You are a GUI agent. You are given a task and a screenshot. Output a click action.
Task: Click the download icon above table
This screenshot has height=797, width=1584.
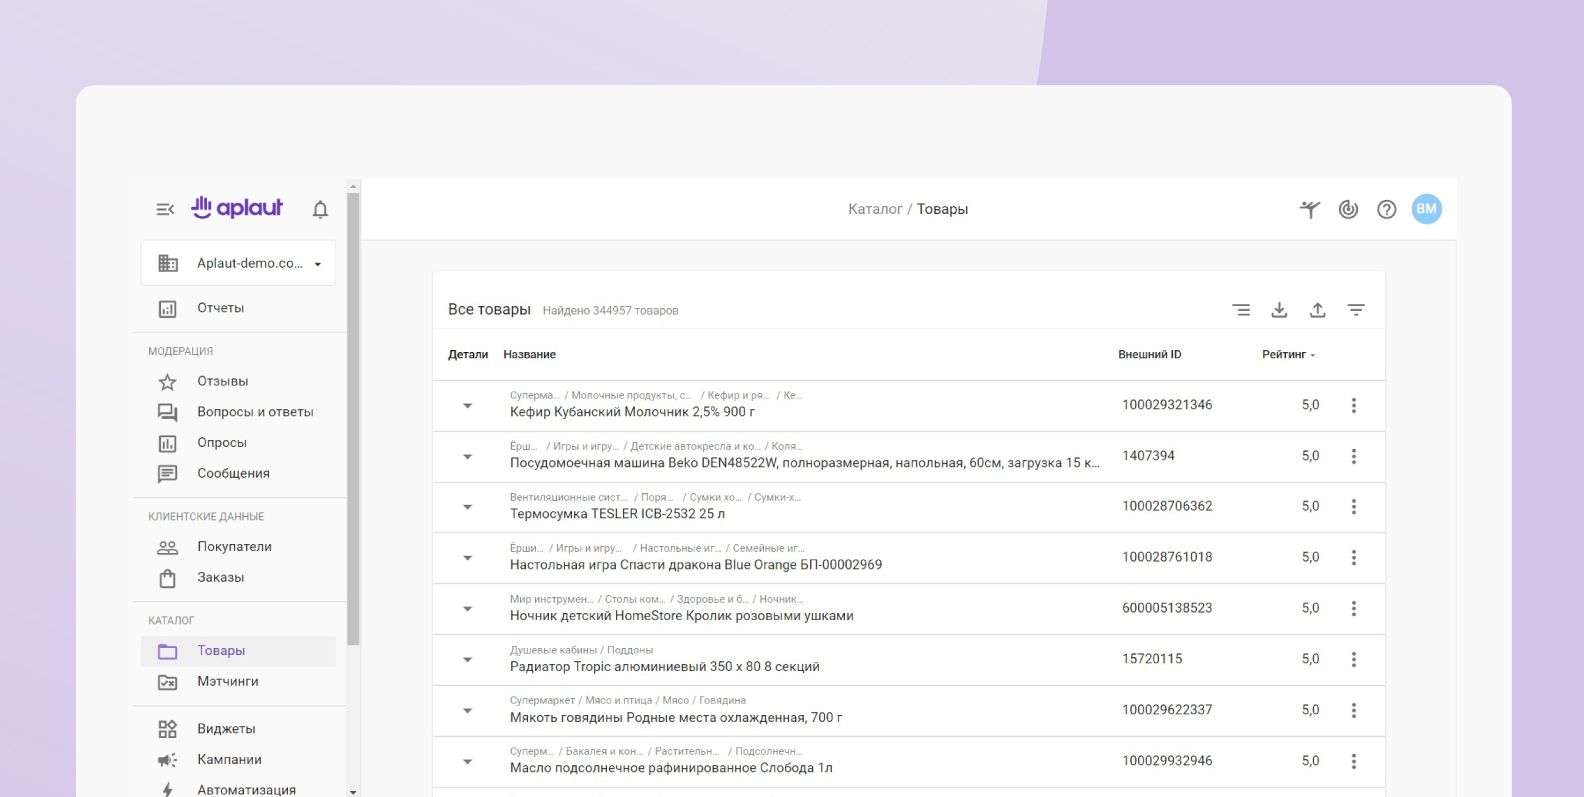[1279, 310]
